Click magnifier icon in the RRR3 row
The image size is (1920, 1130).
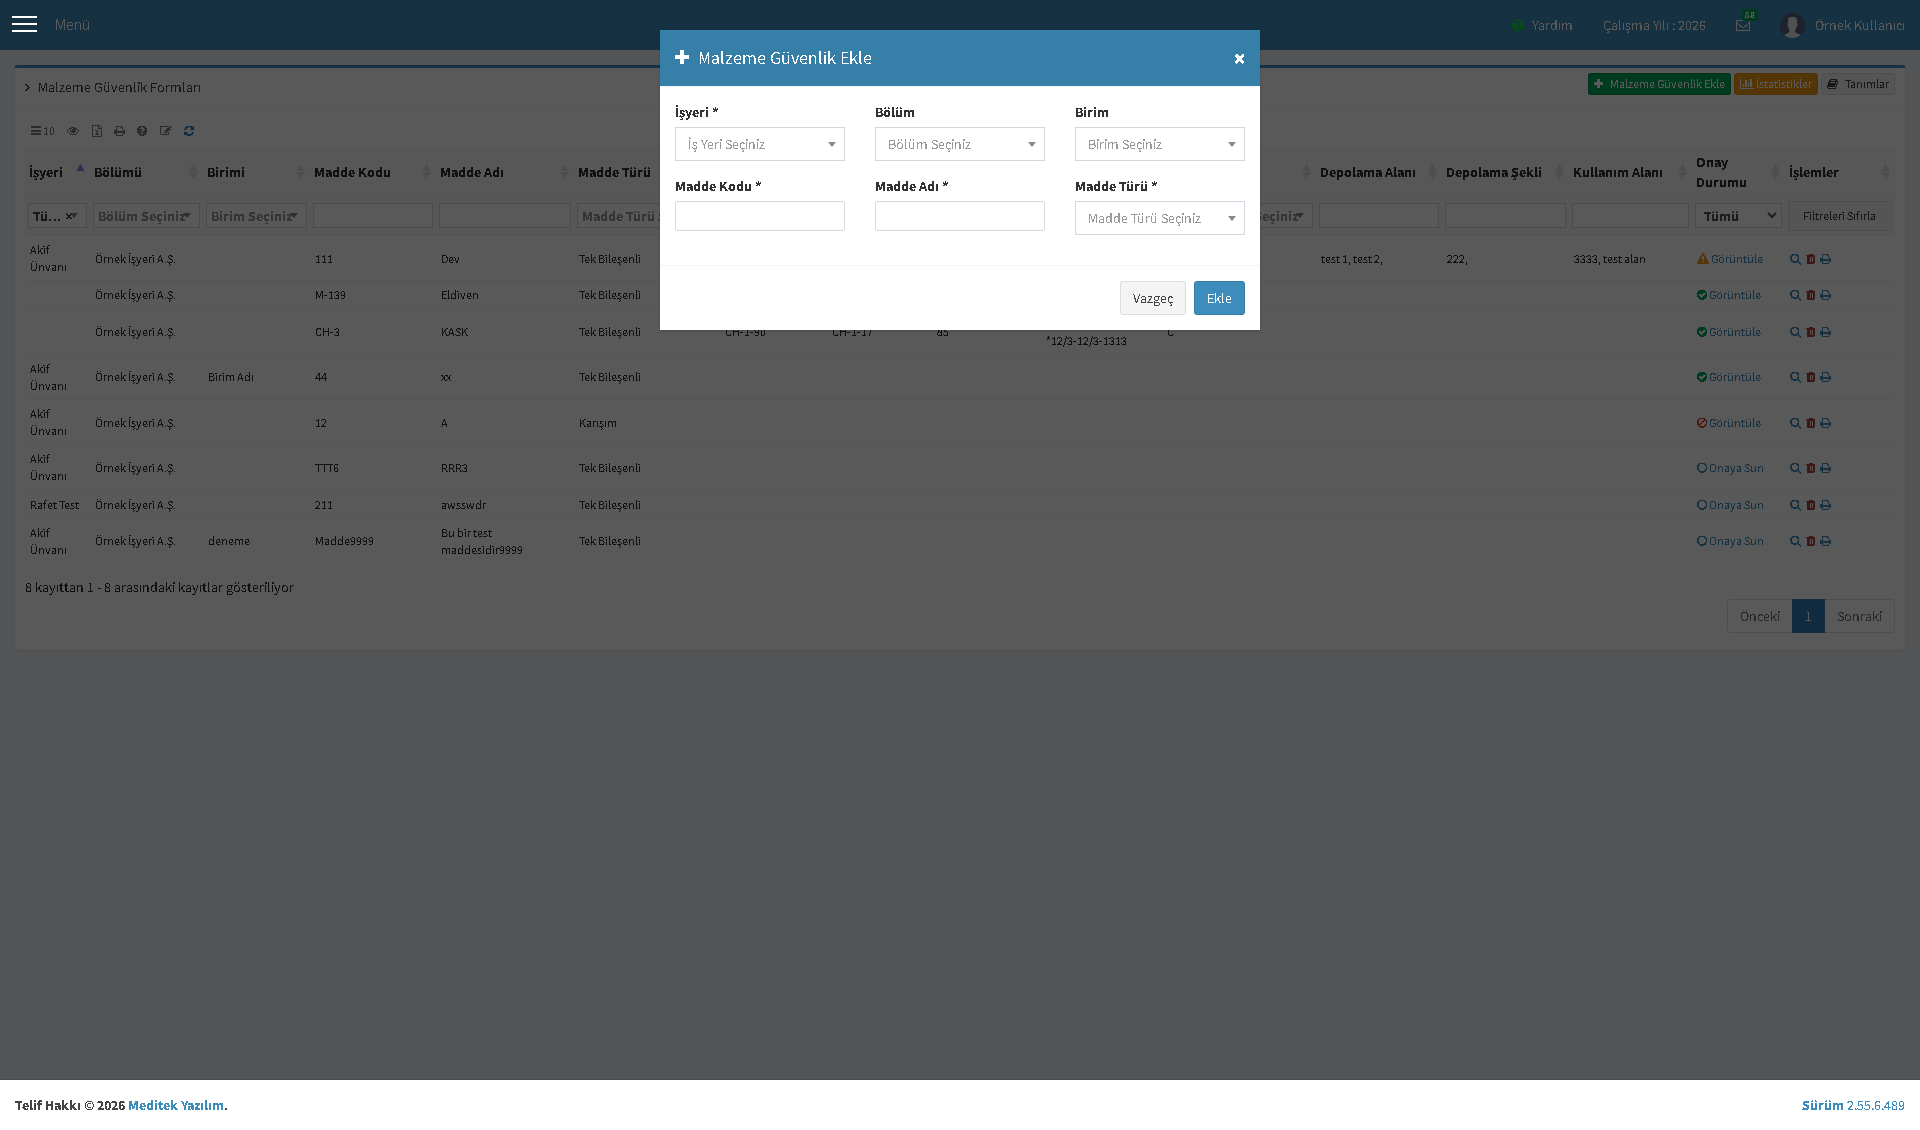(x=1795, y=468)
